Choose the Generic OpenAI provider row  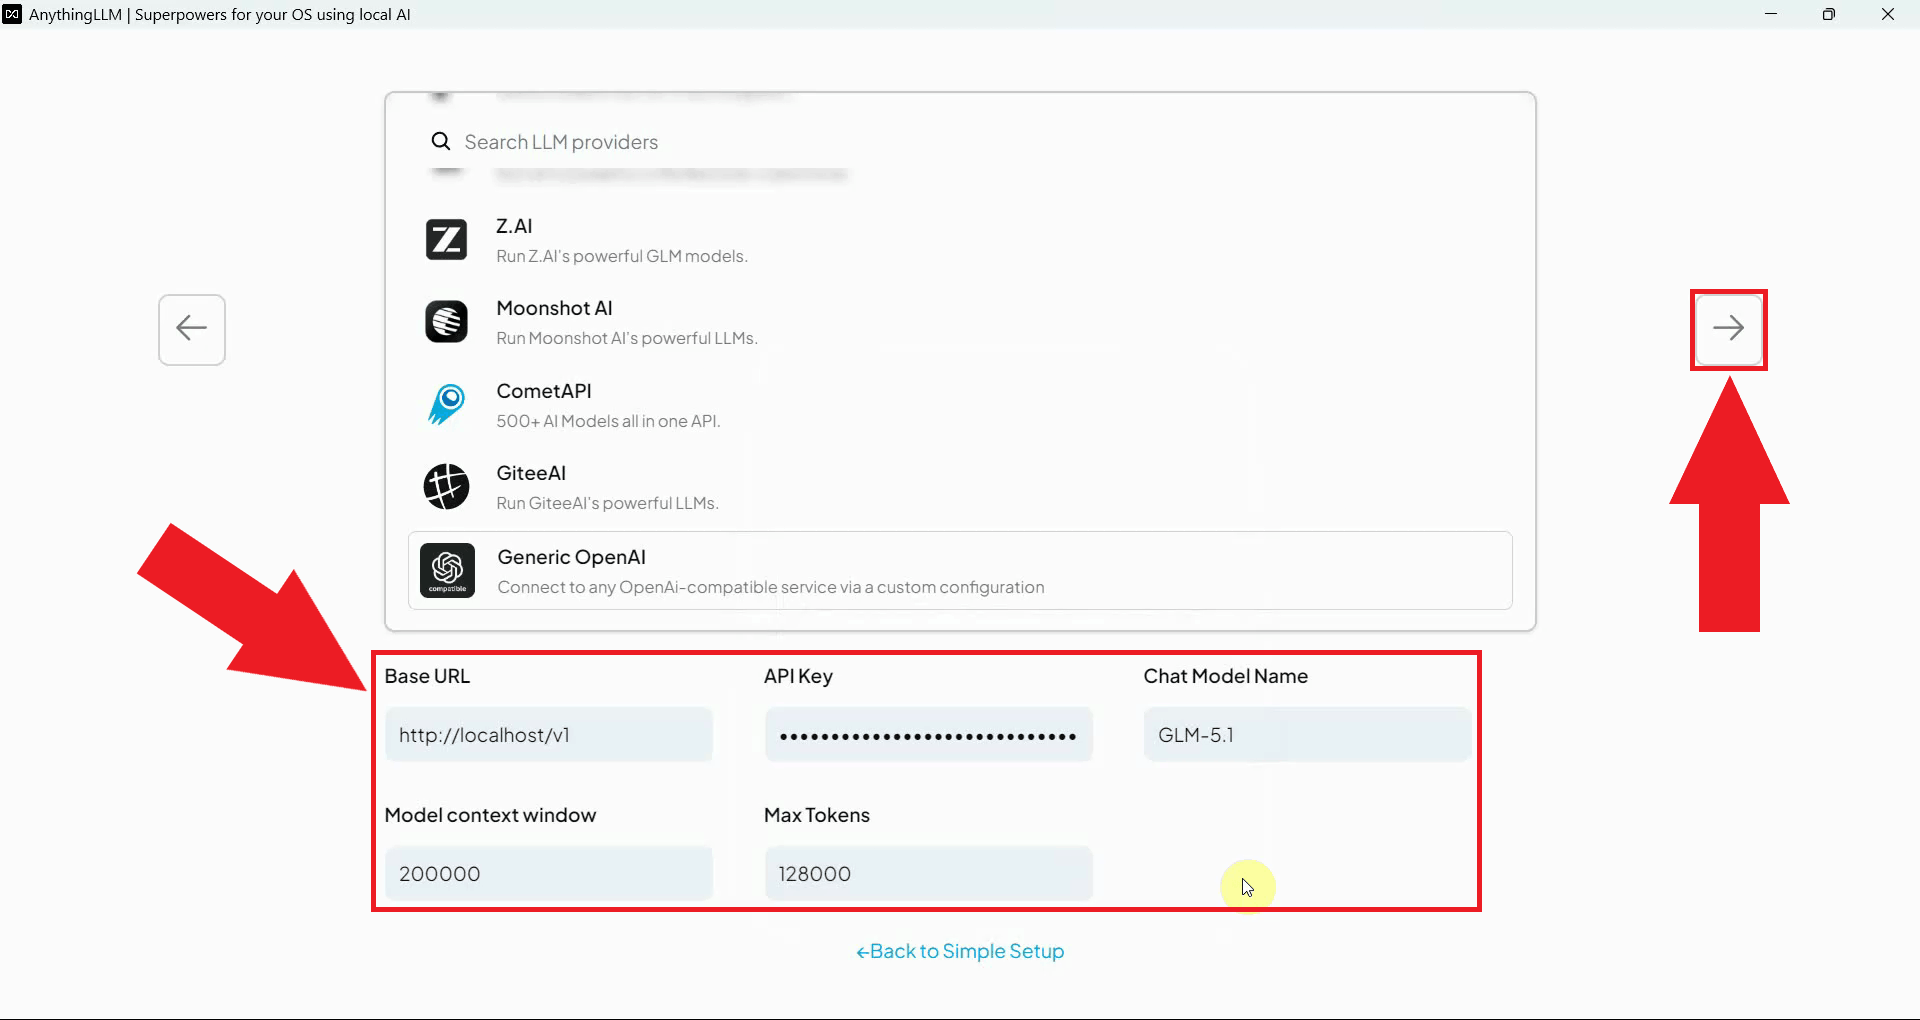click(770, 570)
